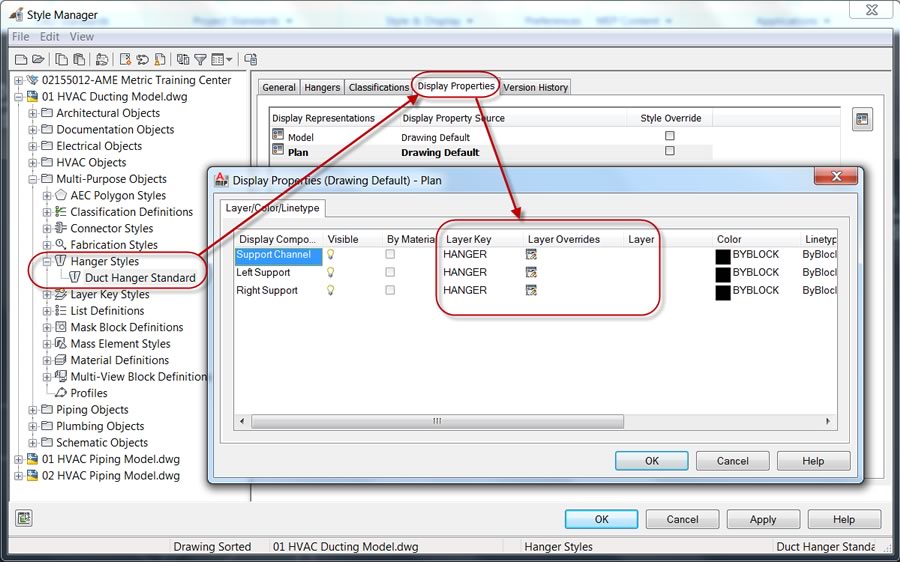Click the Filter Style Type funnel icon
This screenshot has width=900, height=562.
pos(200,60)
